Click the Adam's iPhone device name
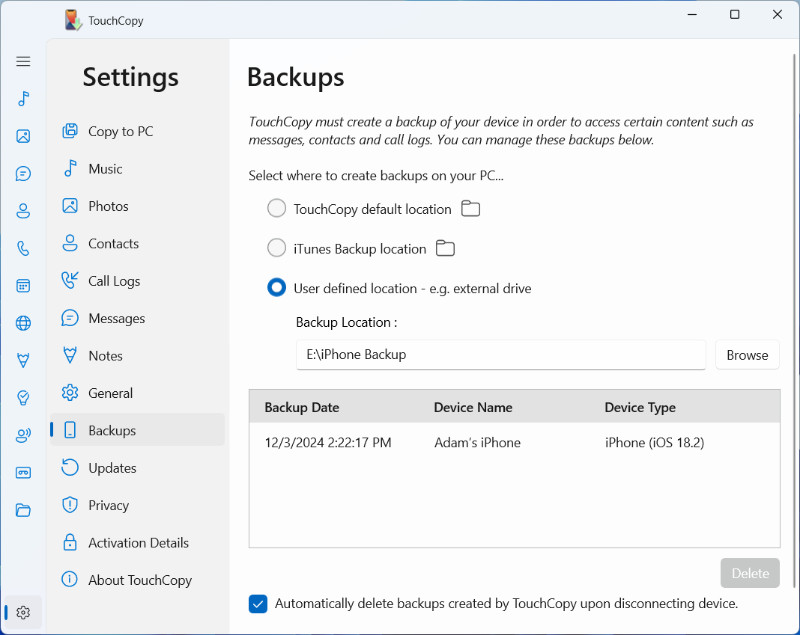This screenshot has height=635, width=800. coord(477,442)
